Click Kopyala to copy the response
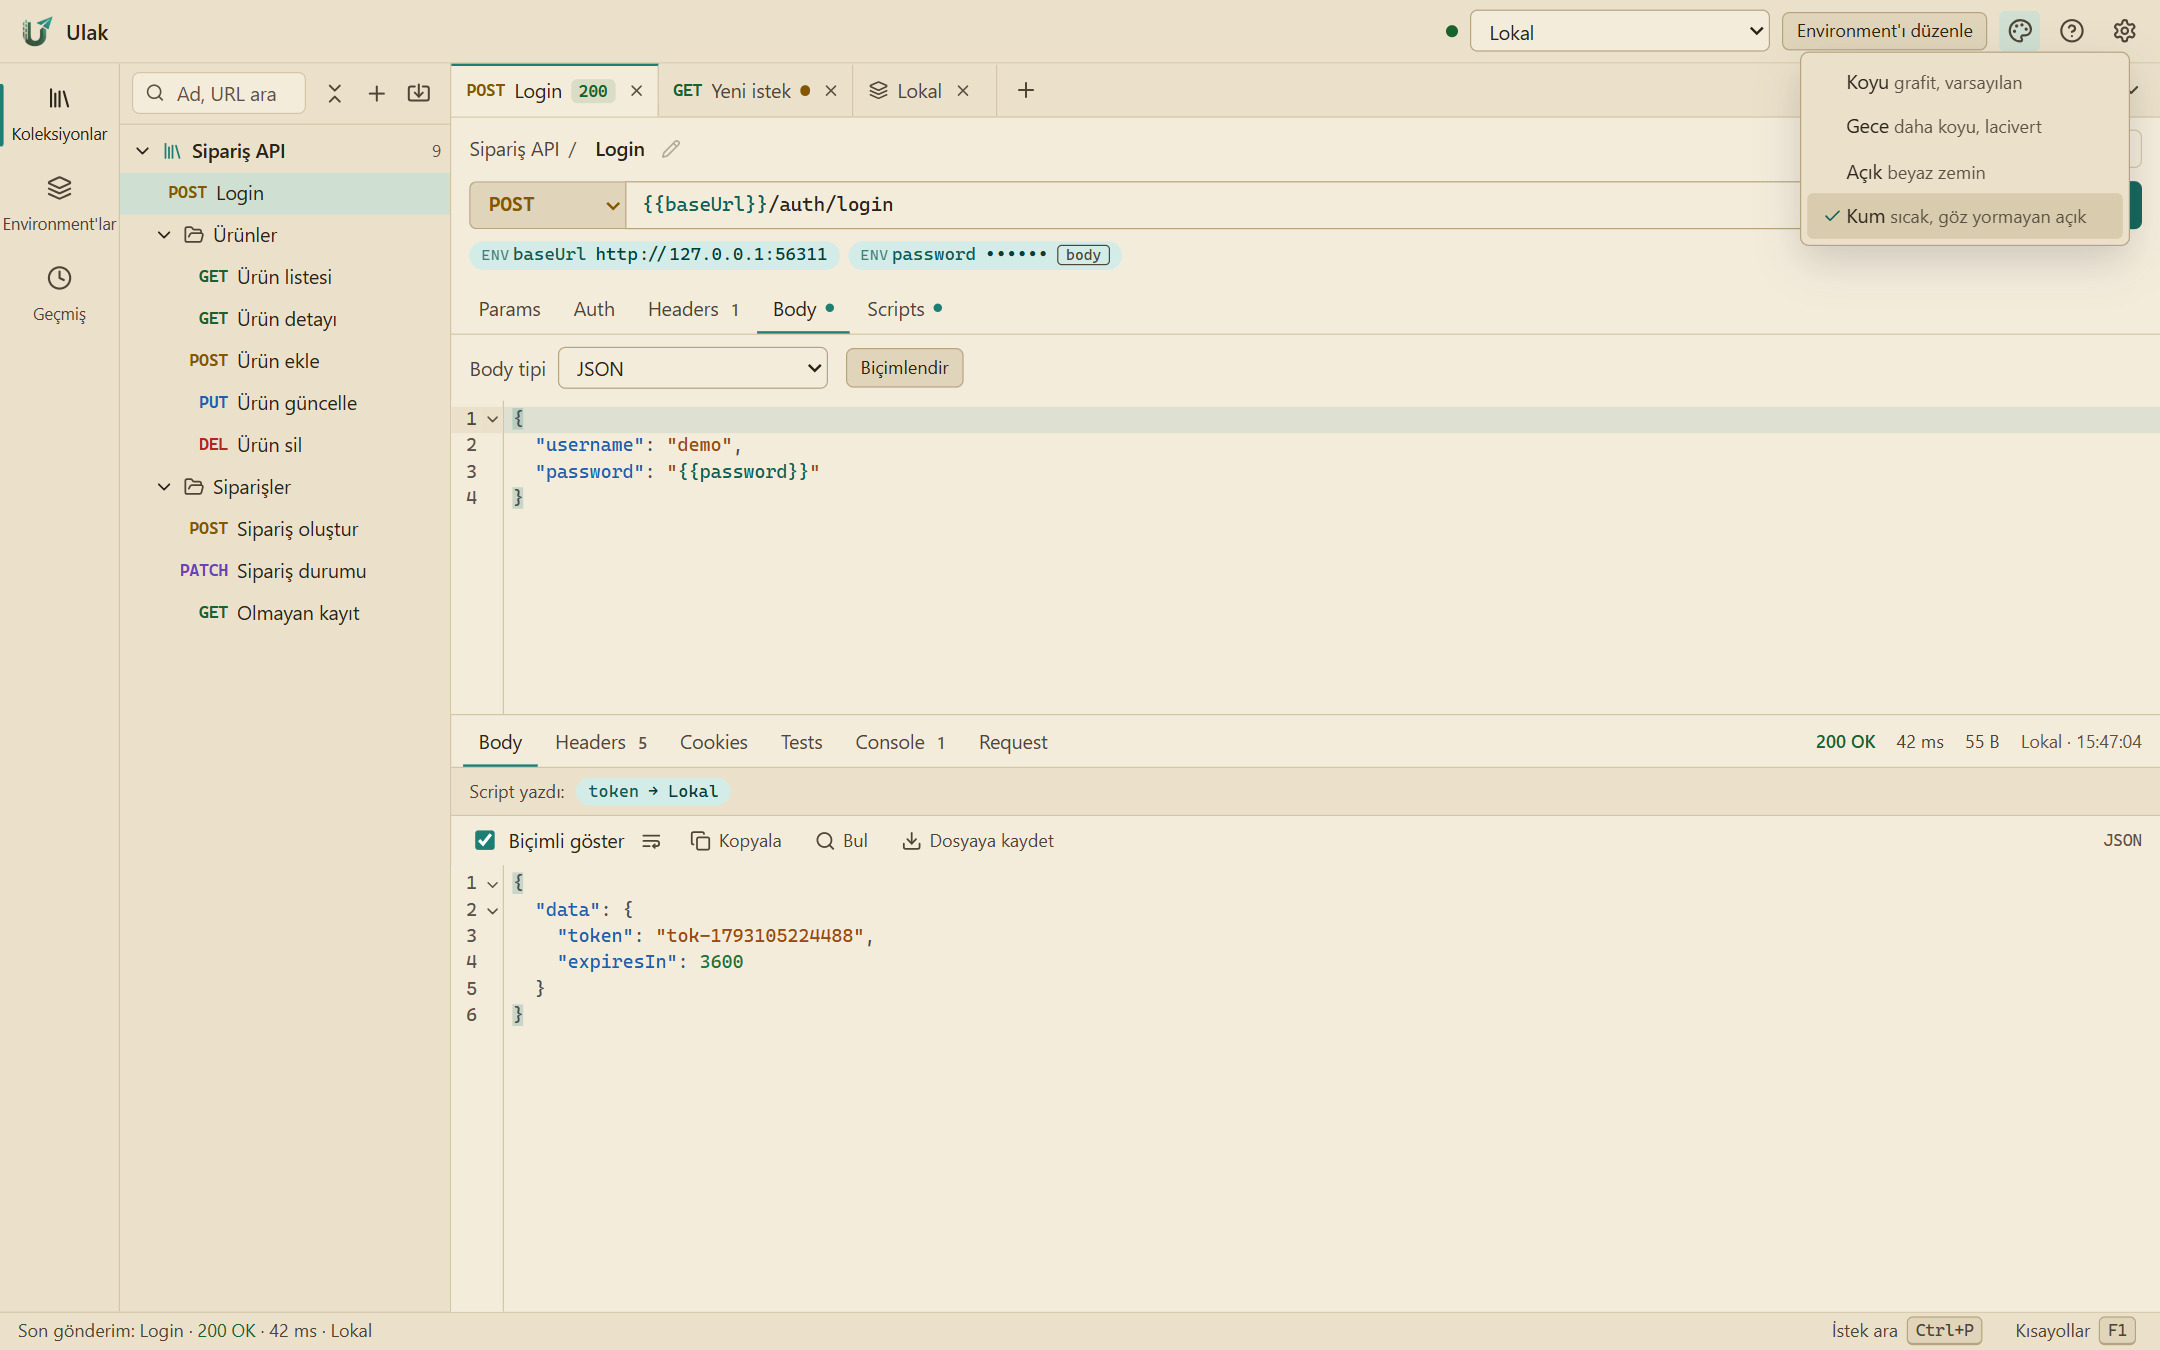The height and width of the screenshot is (1350, 2160). click(736, 841)
